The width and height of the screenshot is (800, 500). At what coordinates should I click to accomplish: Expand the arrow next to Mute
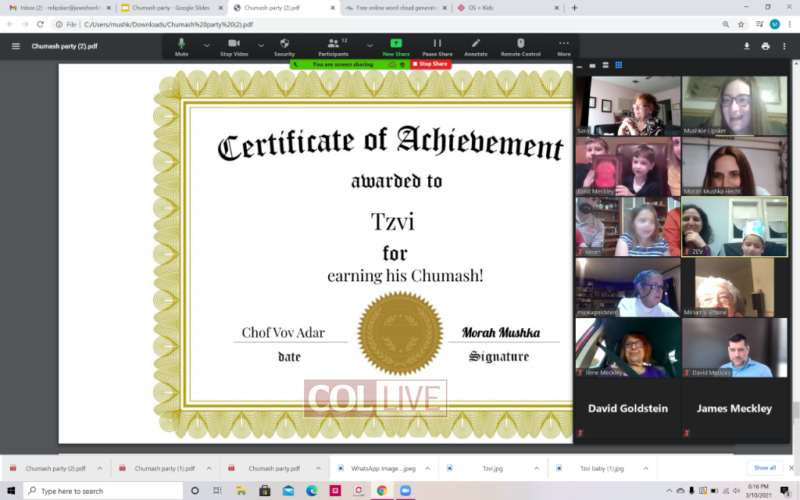pos(207,44)
